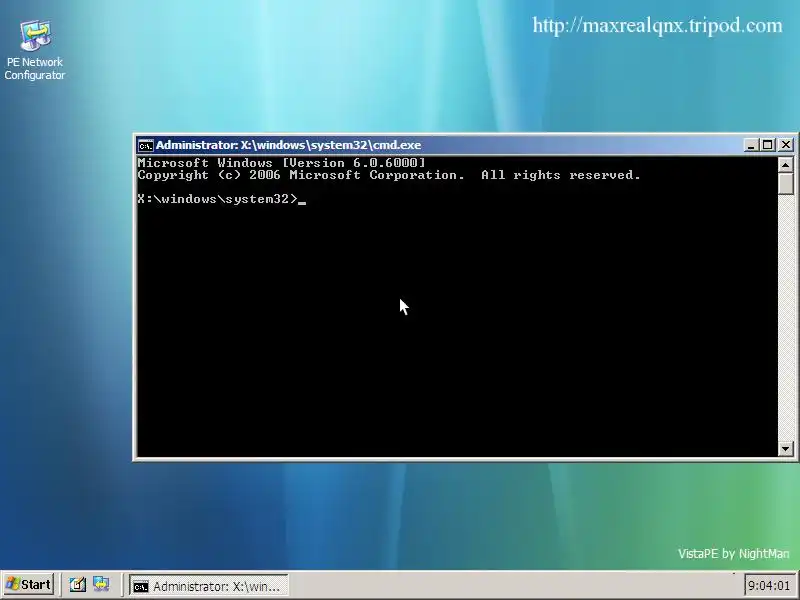Minimize the command prompt window
Viewport: 800px width, 600px height.
750,145
